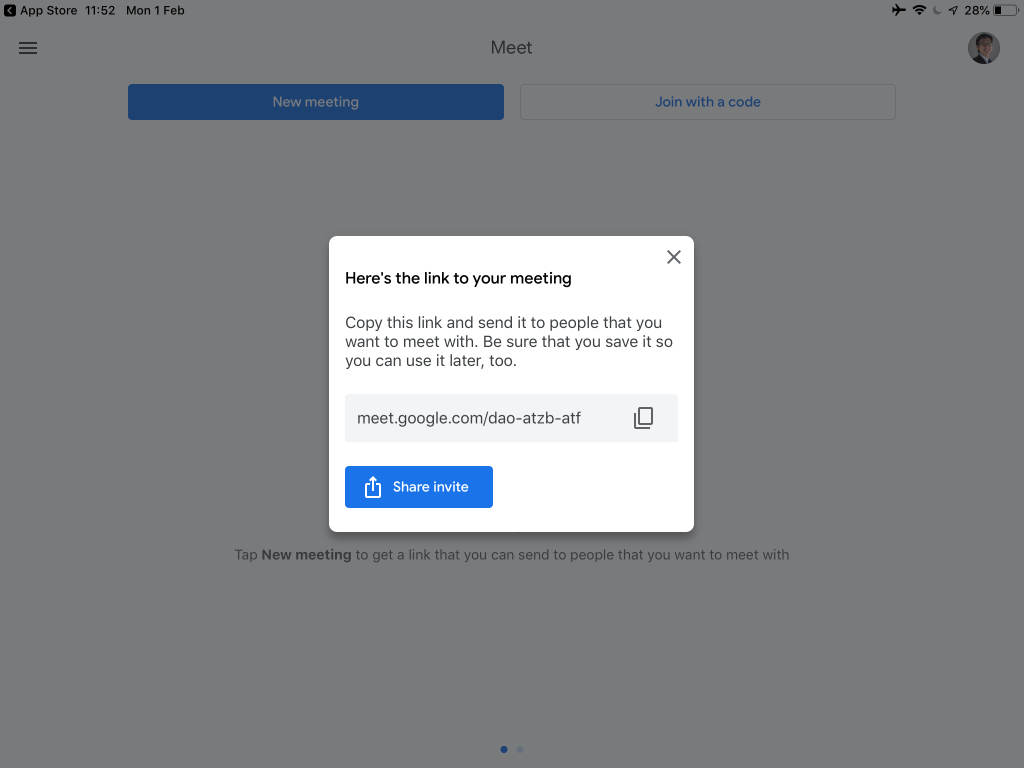Tap the moon icon in the status bar
The width and height of the screenshot is (1024, 768).
938,10
